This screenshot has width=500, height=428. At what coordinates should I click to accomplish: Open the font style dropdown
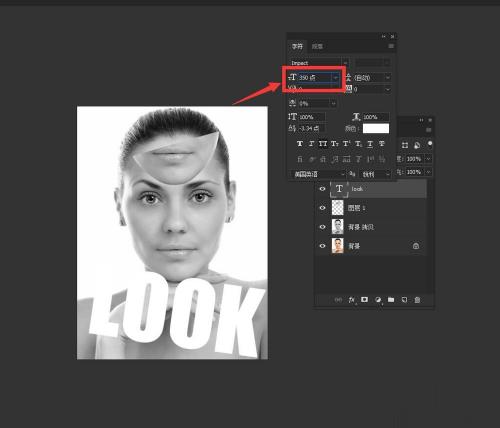coord(387,63)
